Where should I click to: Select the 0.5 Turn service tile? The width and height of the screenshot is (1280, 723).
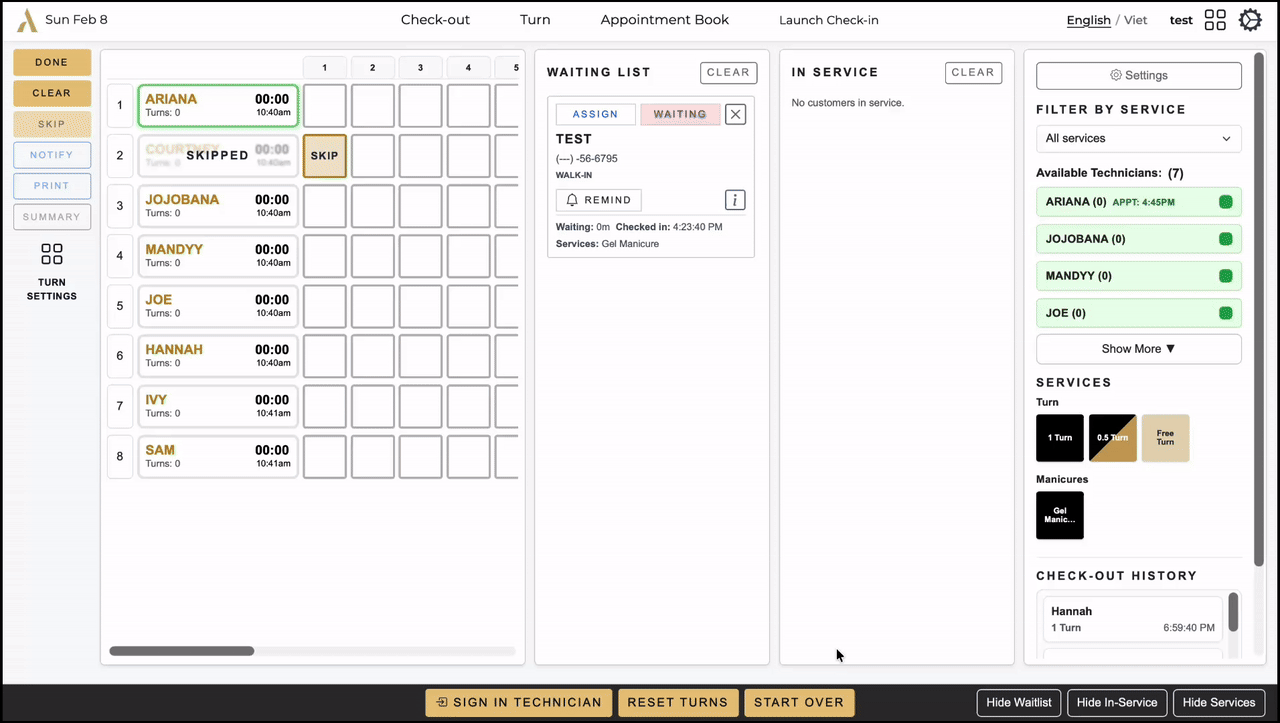tap(1112, 438)
